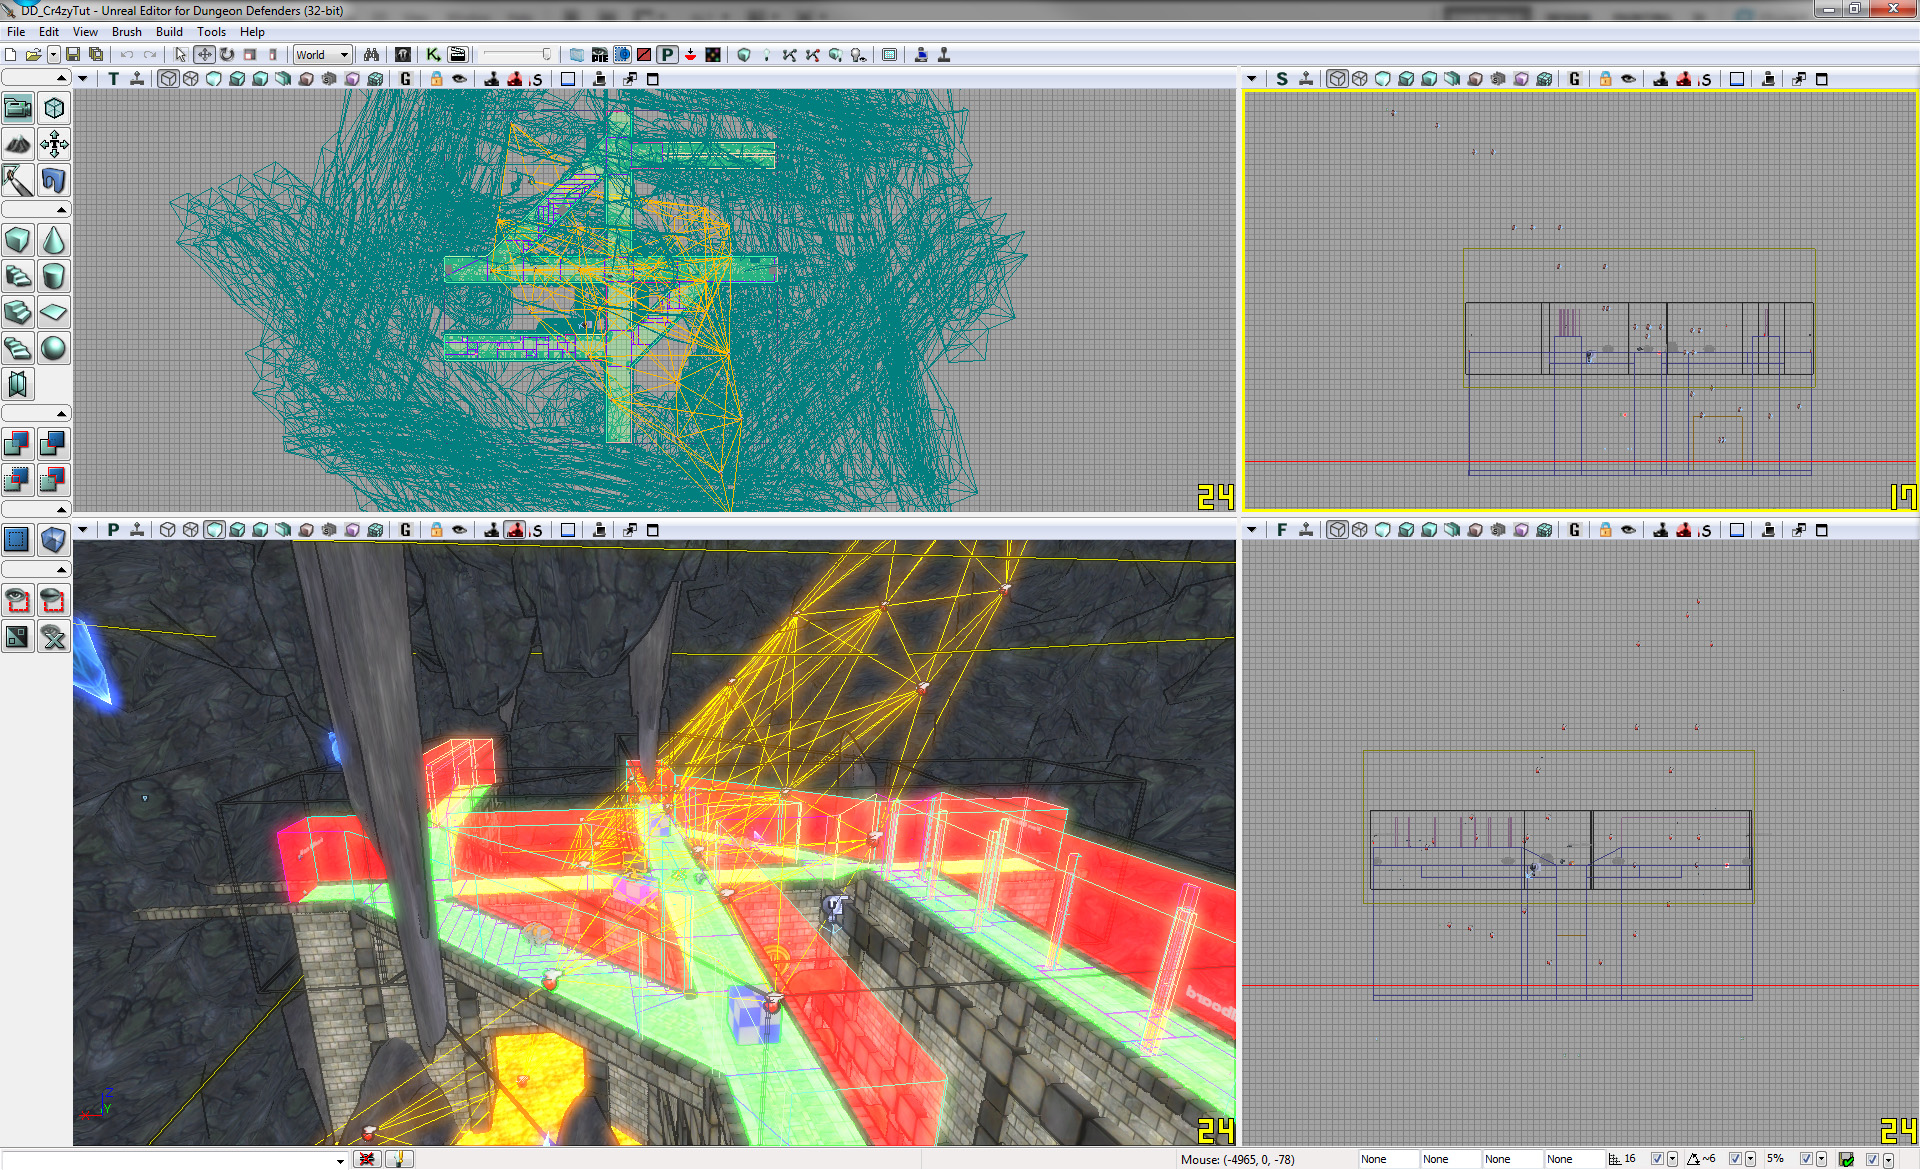Activate Static Mesh arch mode

pyautogui.click(x=54, y=180)
